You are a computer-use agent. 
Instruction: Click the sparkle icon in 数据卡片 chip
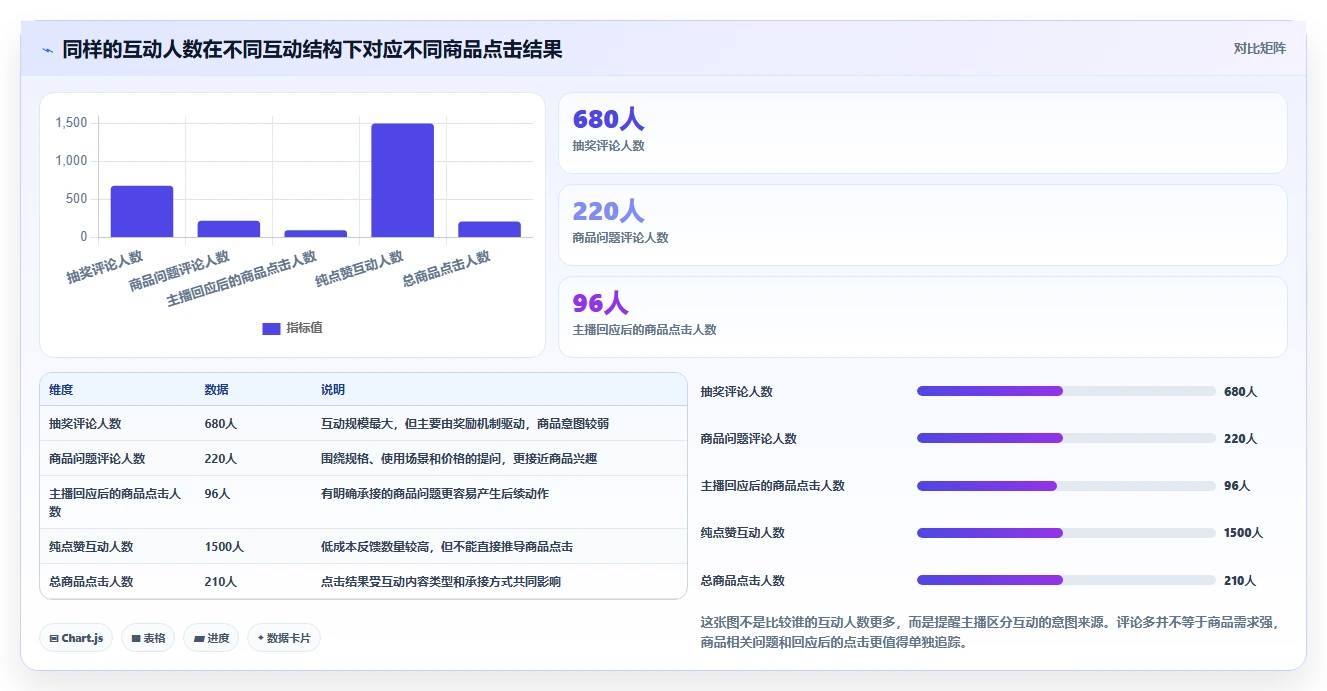click(261, 637)
